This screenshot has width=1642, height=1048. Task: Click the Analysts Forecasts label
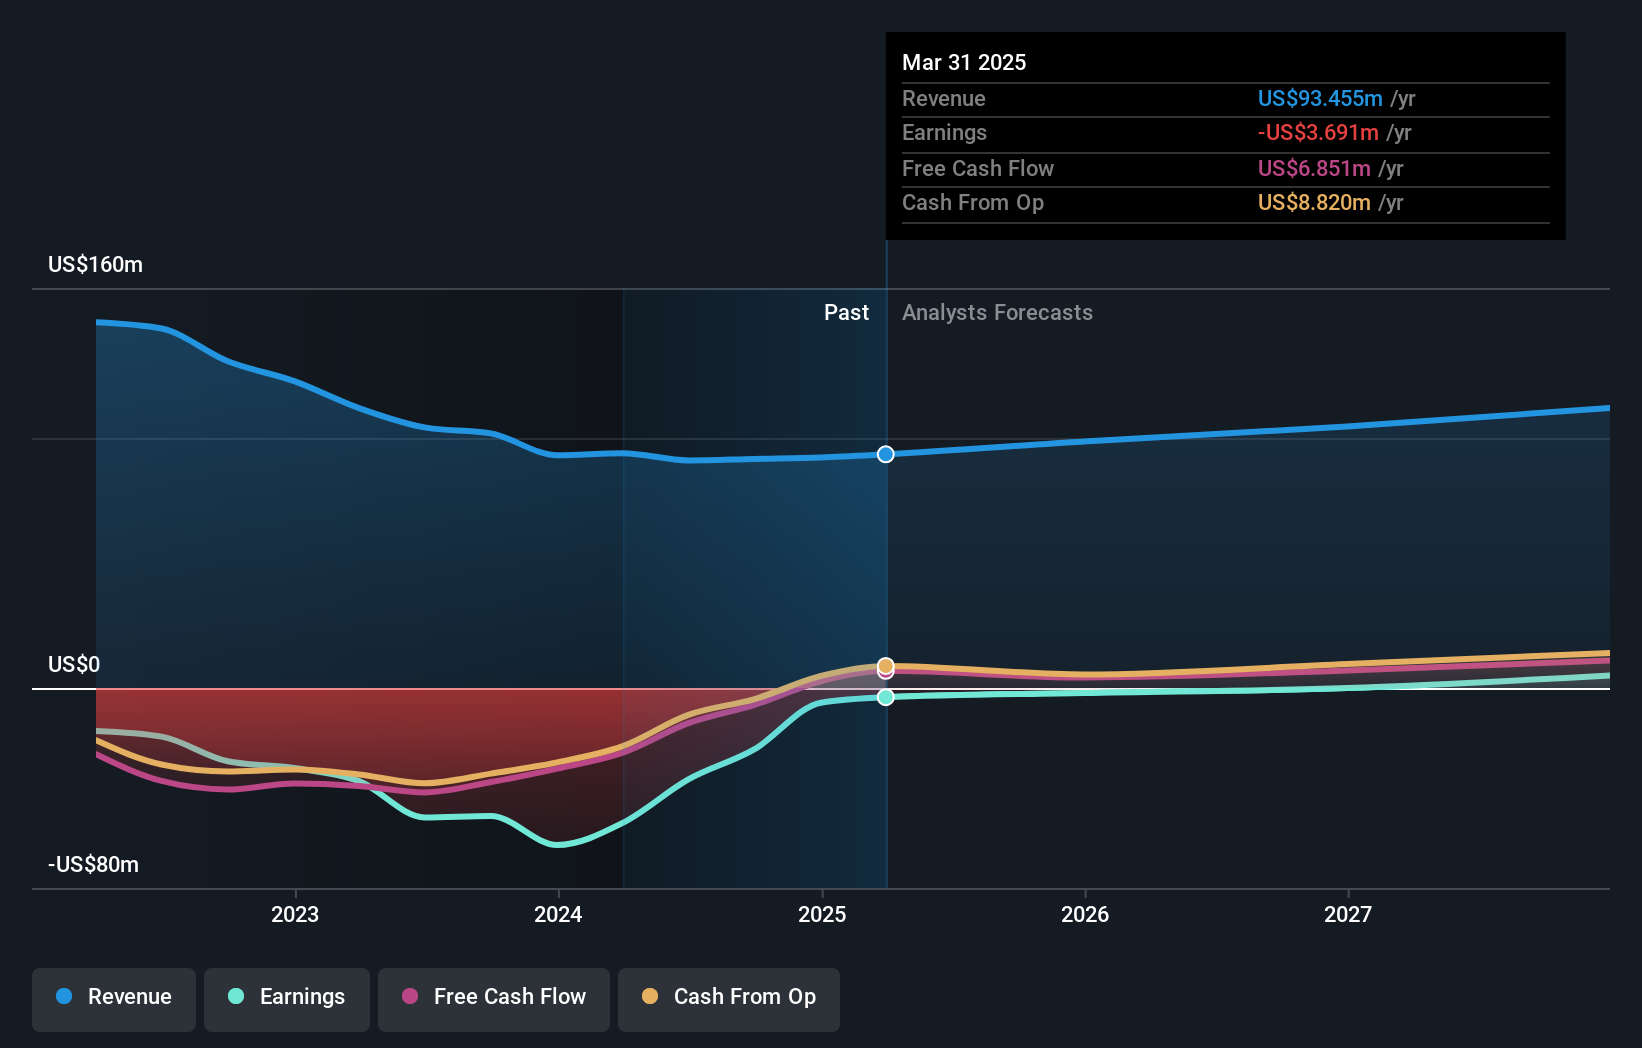pos(997,313)
